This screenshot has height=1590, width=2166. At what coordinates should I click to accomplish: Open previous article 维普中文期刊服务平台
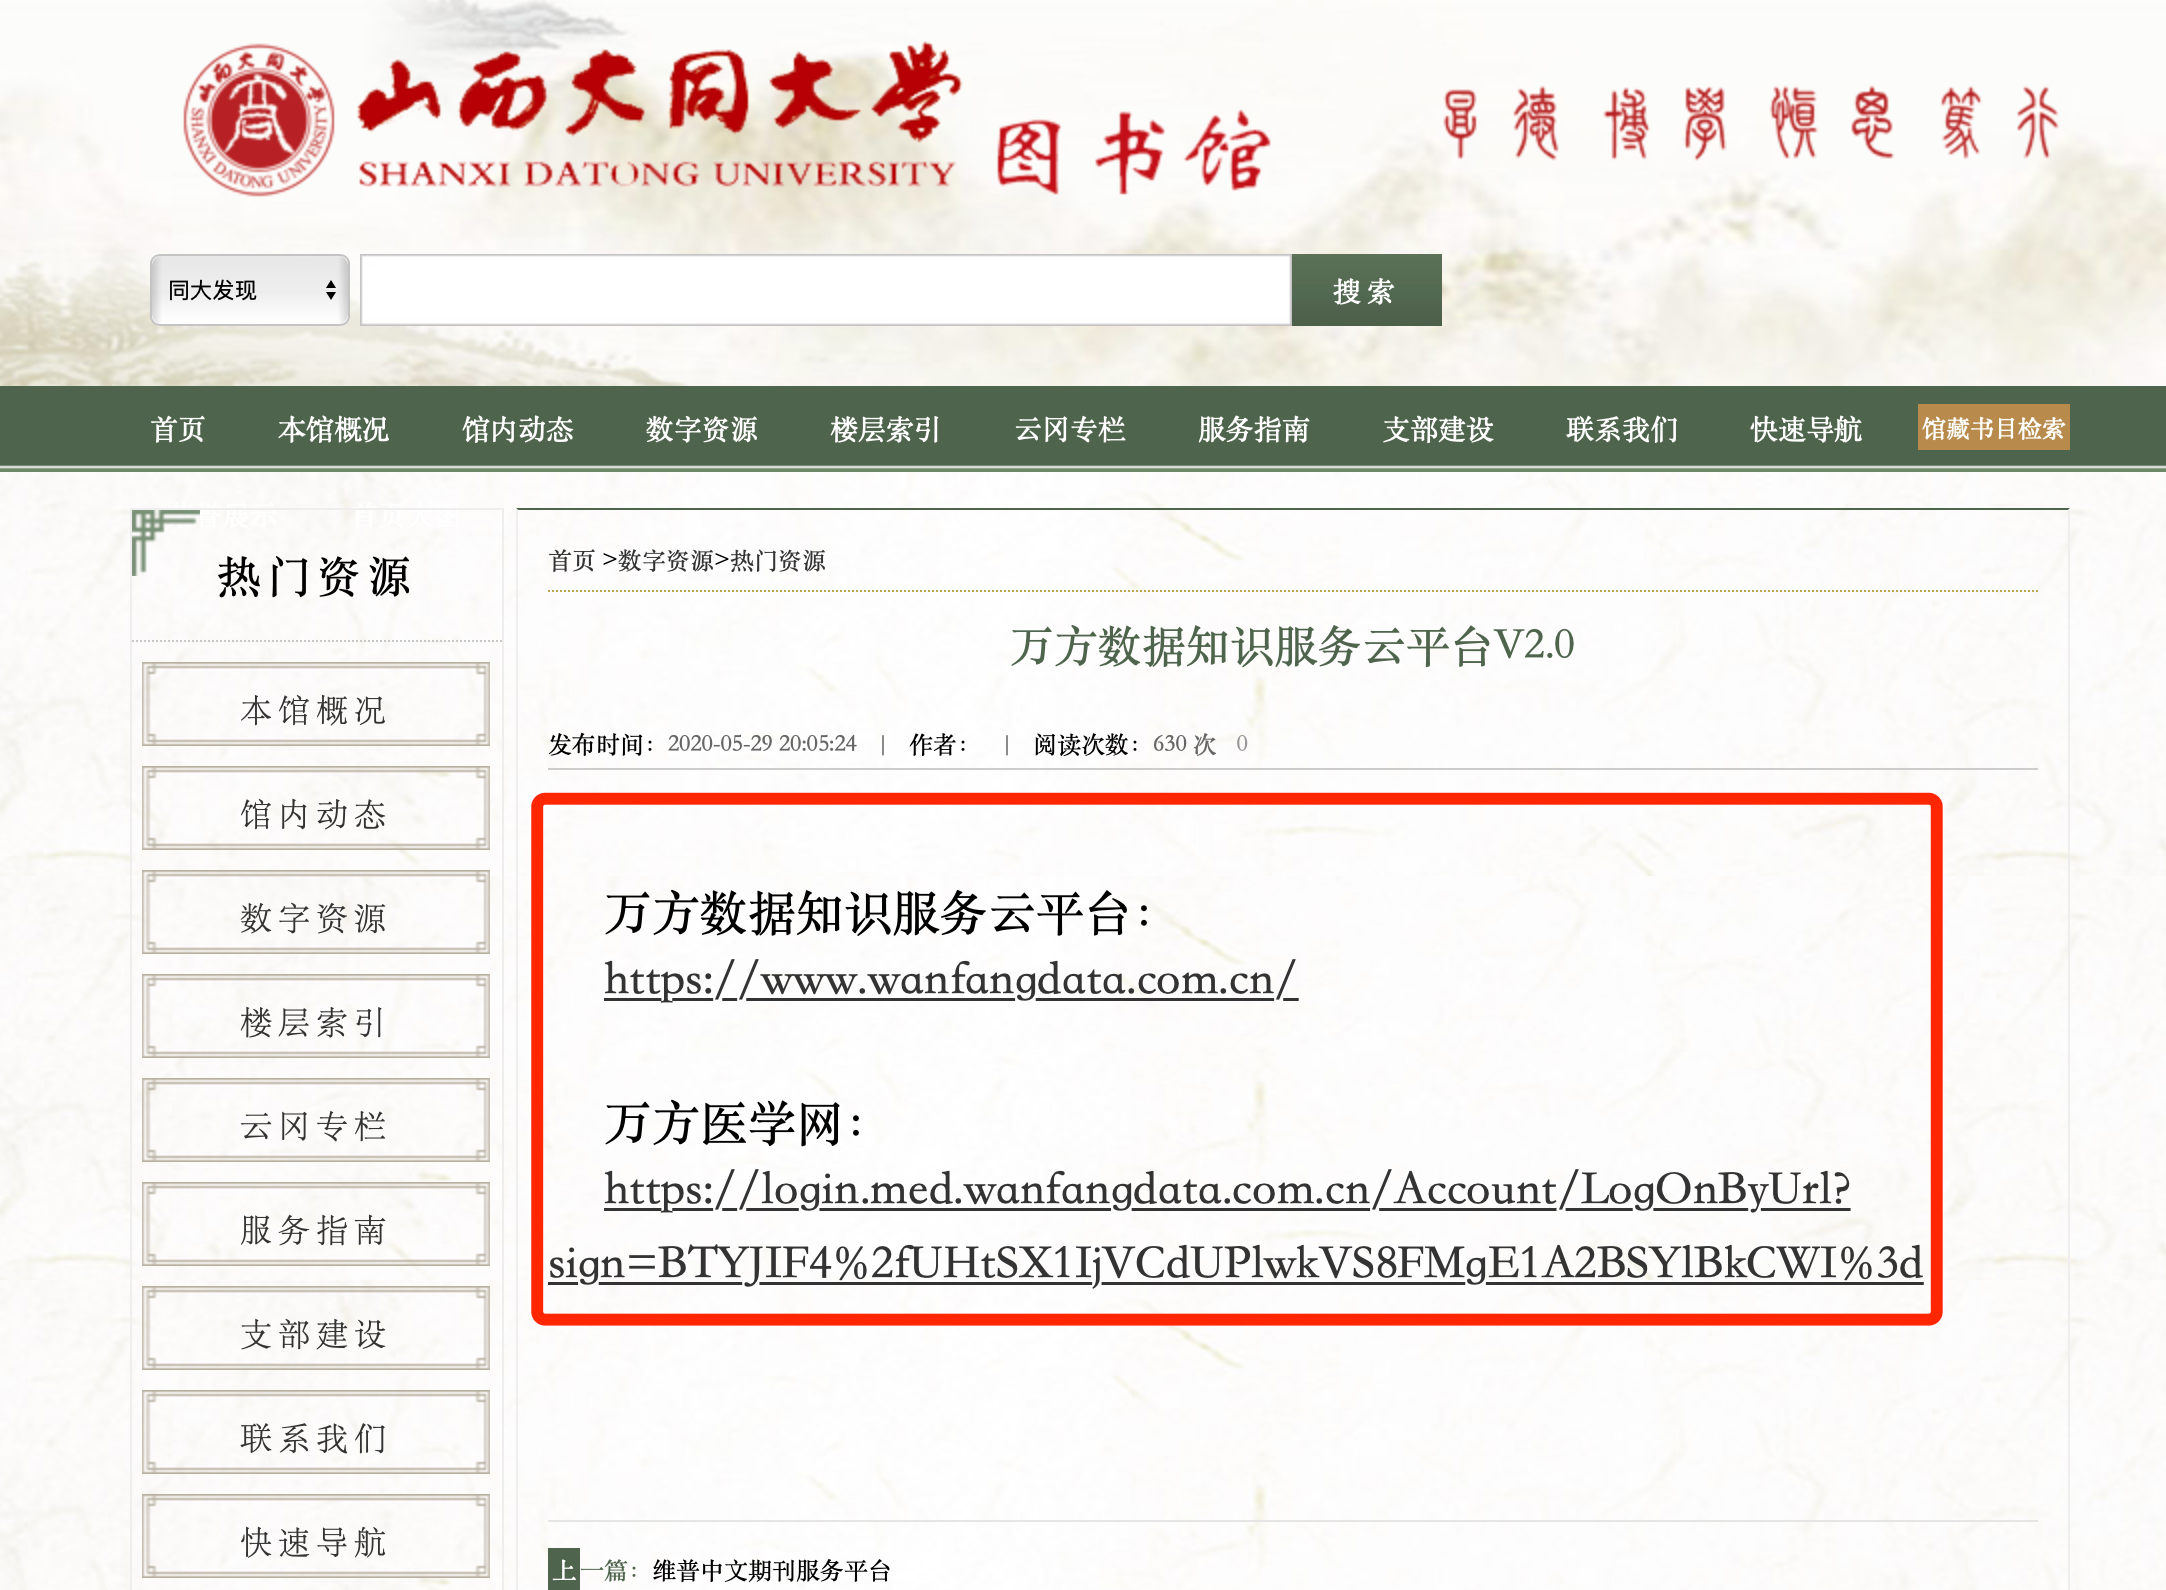(x=771, y=1571)
